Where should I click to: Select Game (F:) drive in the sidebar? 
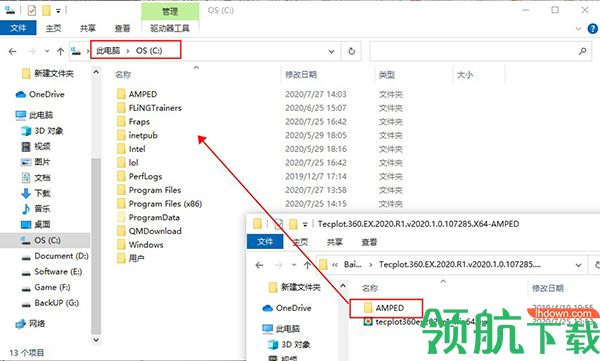click(x=46, y=287)
